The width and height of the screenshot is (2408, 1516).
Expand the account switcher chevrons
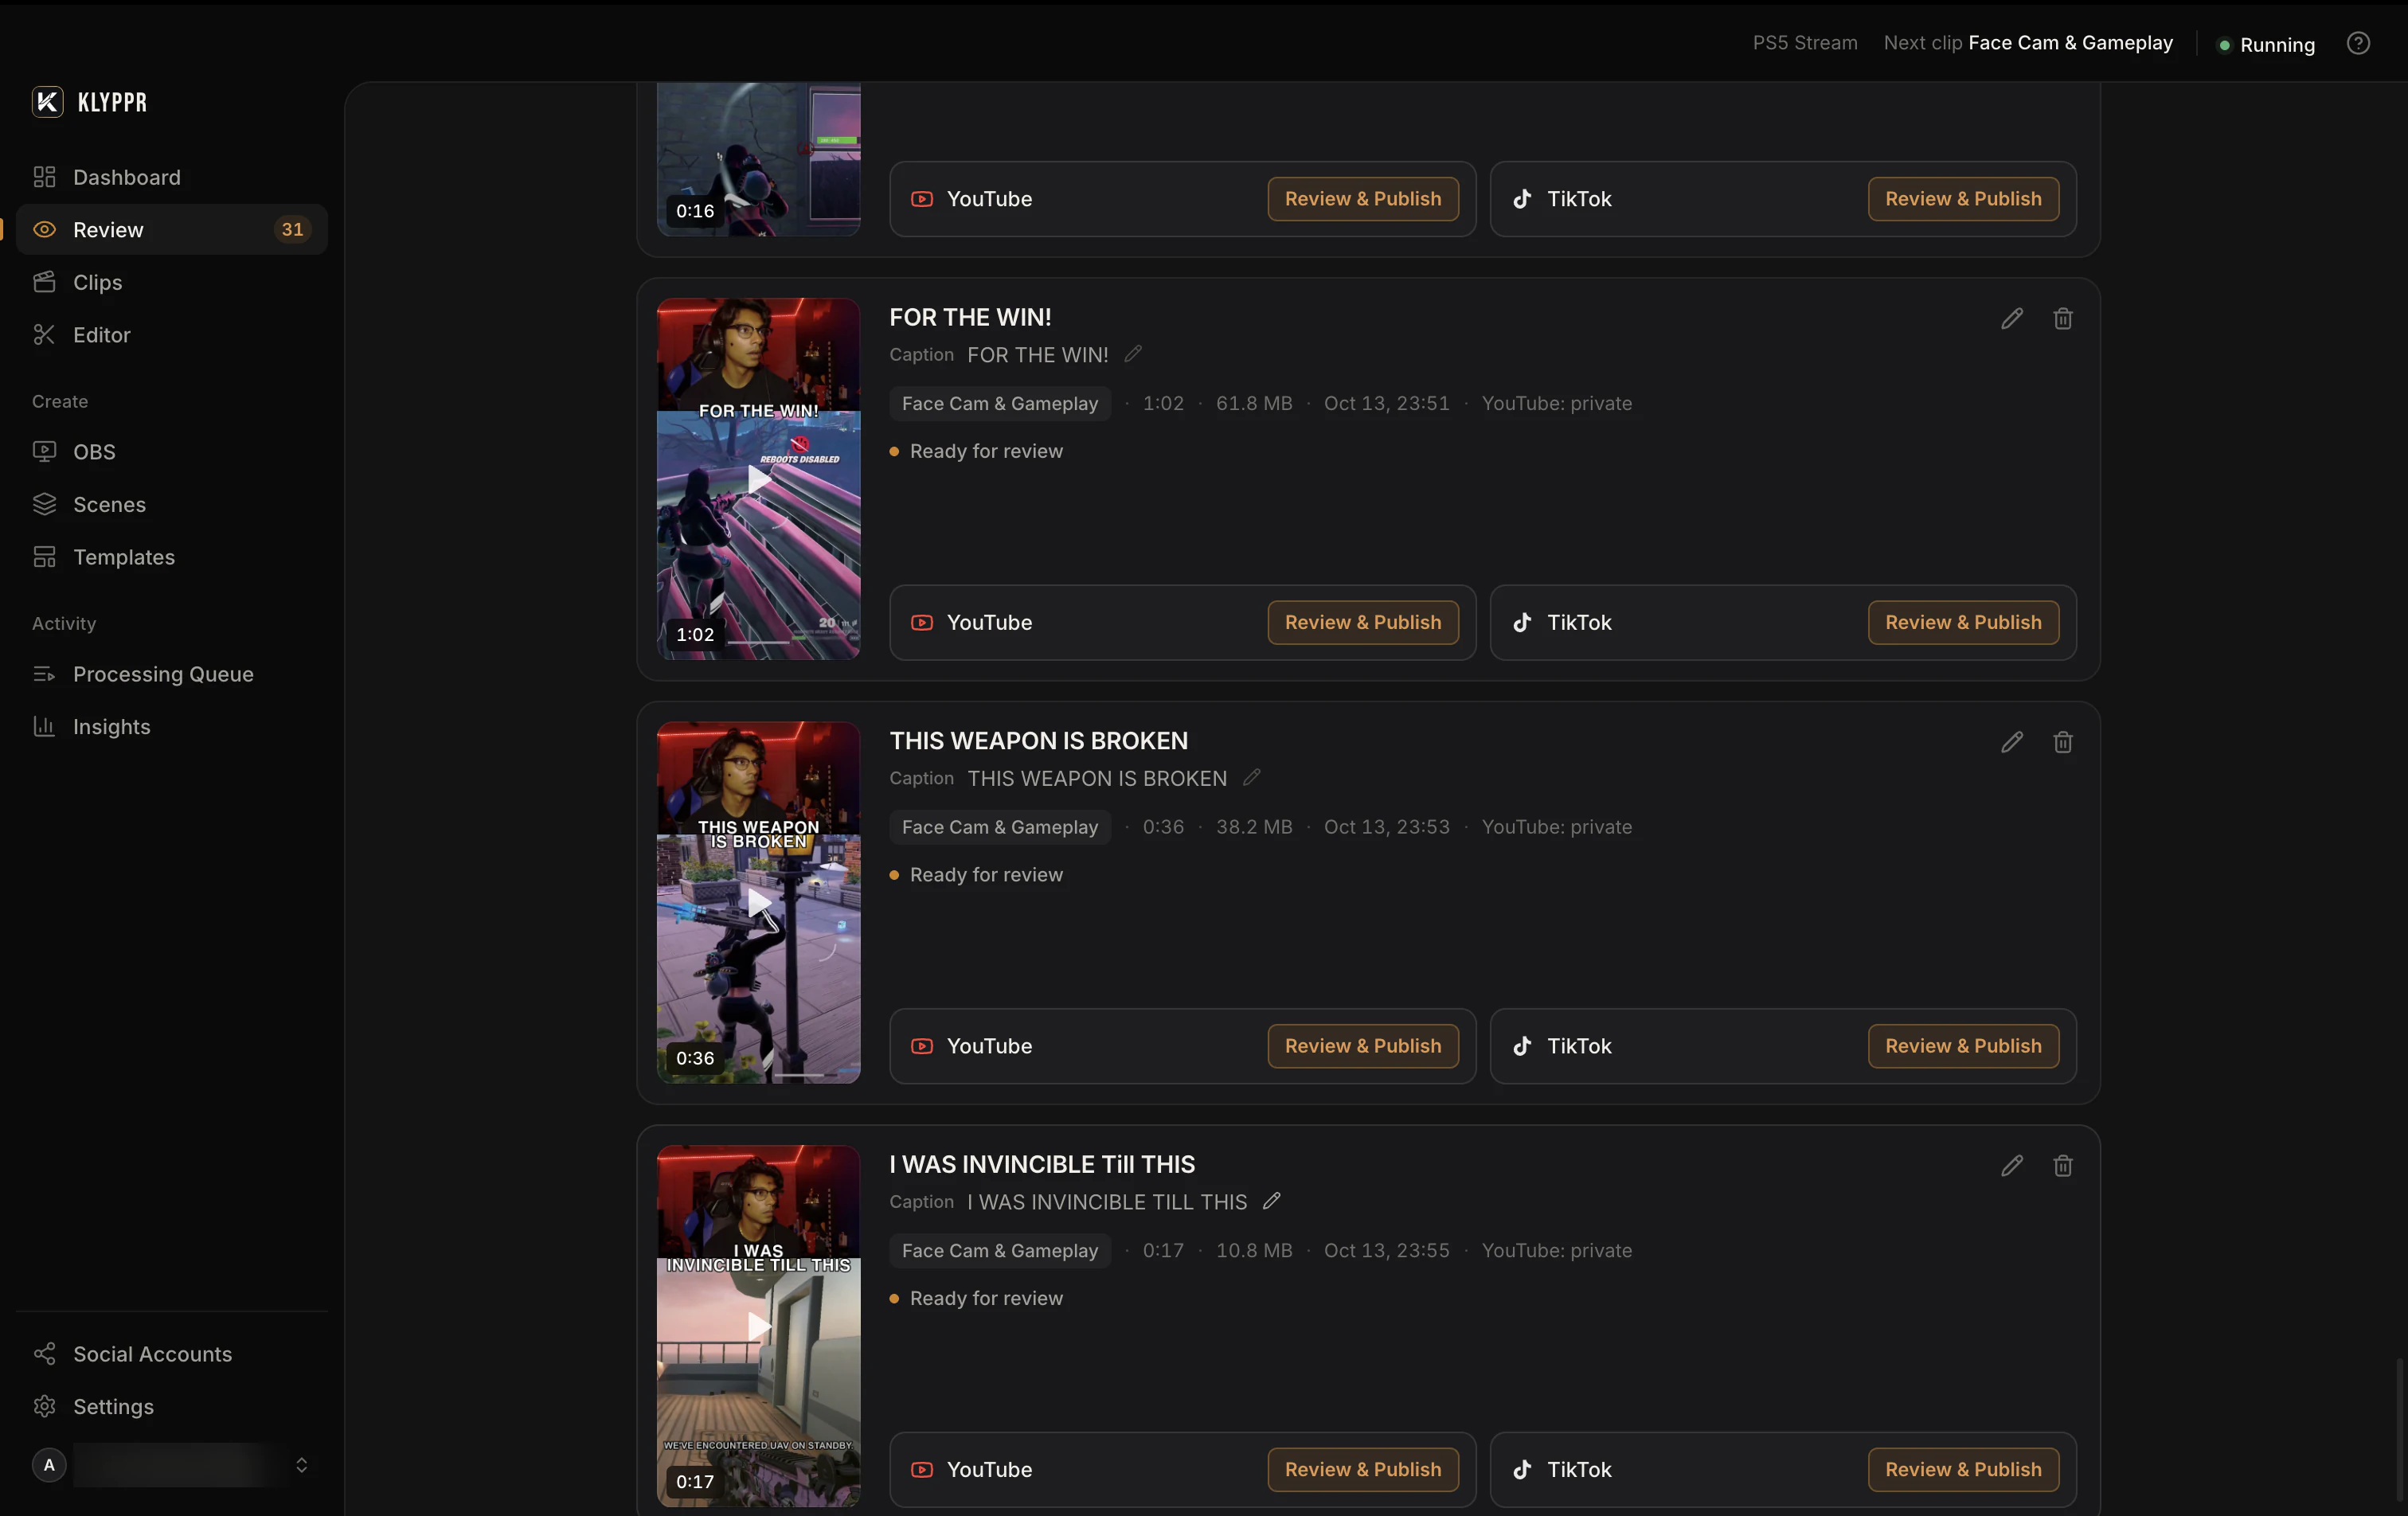301,1464
